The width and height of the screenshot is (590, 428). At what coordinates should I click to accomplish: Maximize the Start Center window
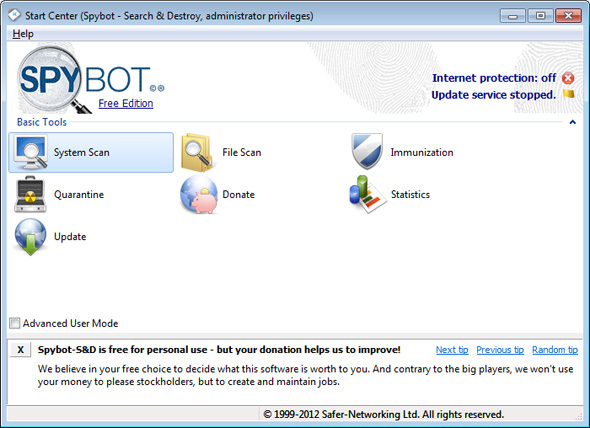[x=540, y=16]
